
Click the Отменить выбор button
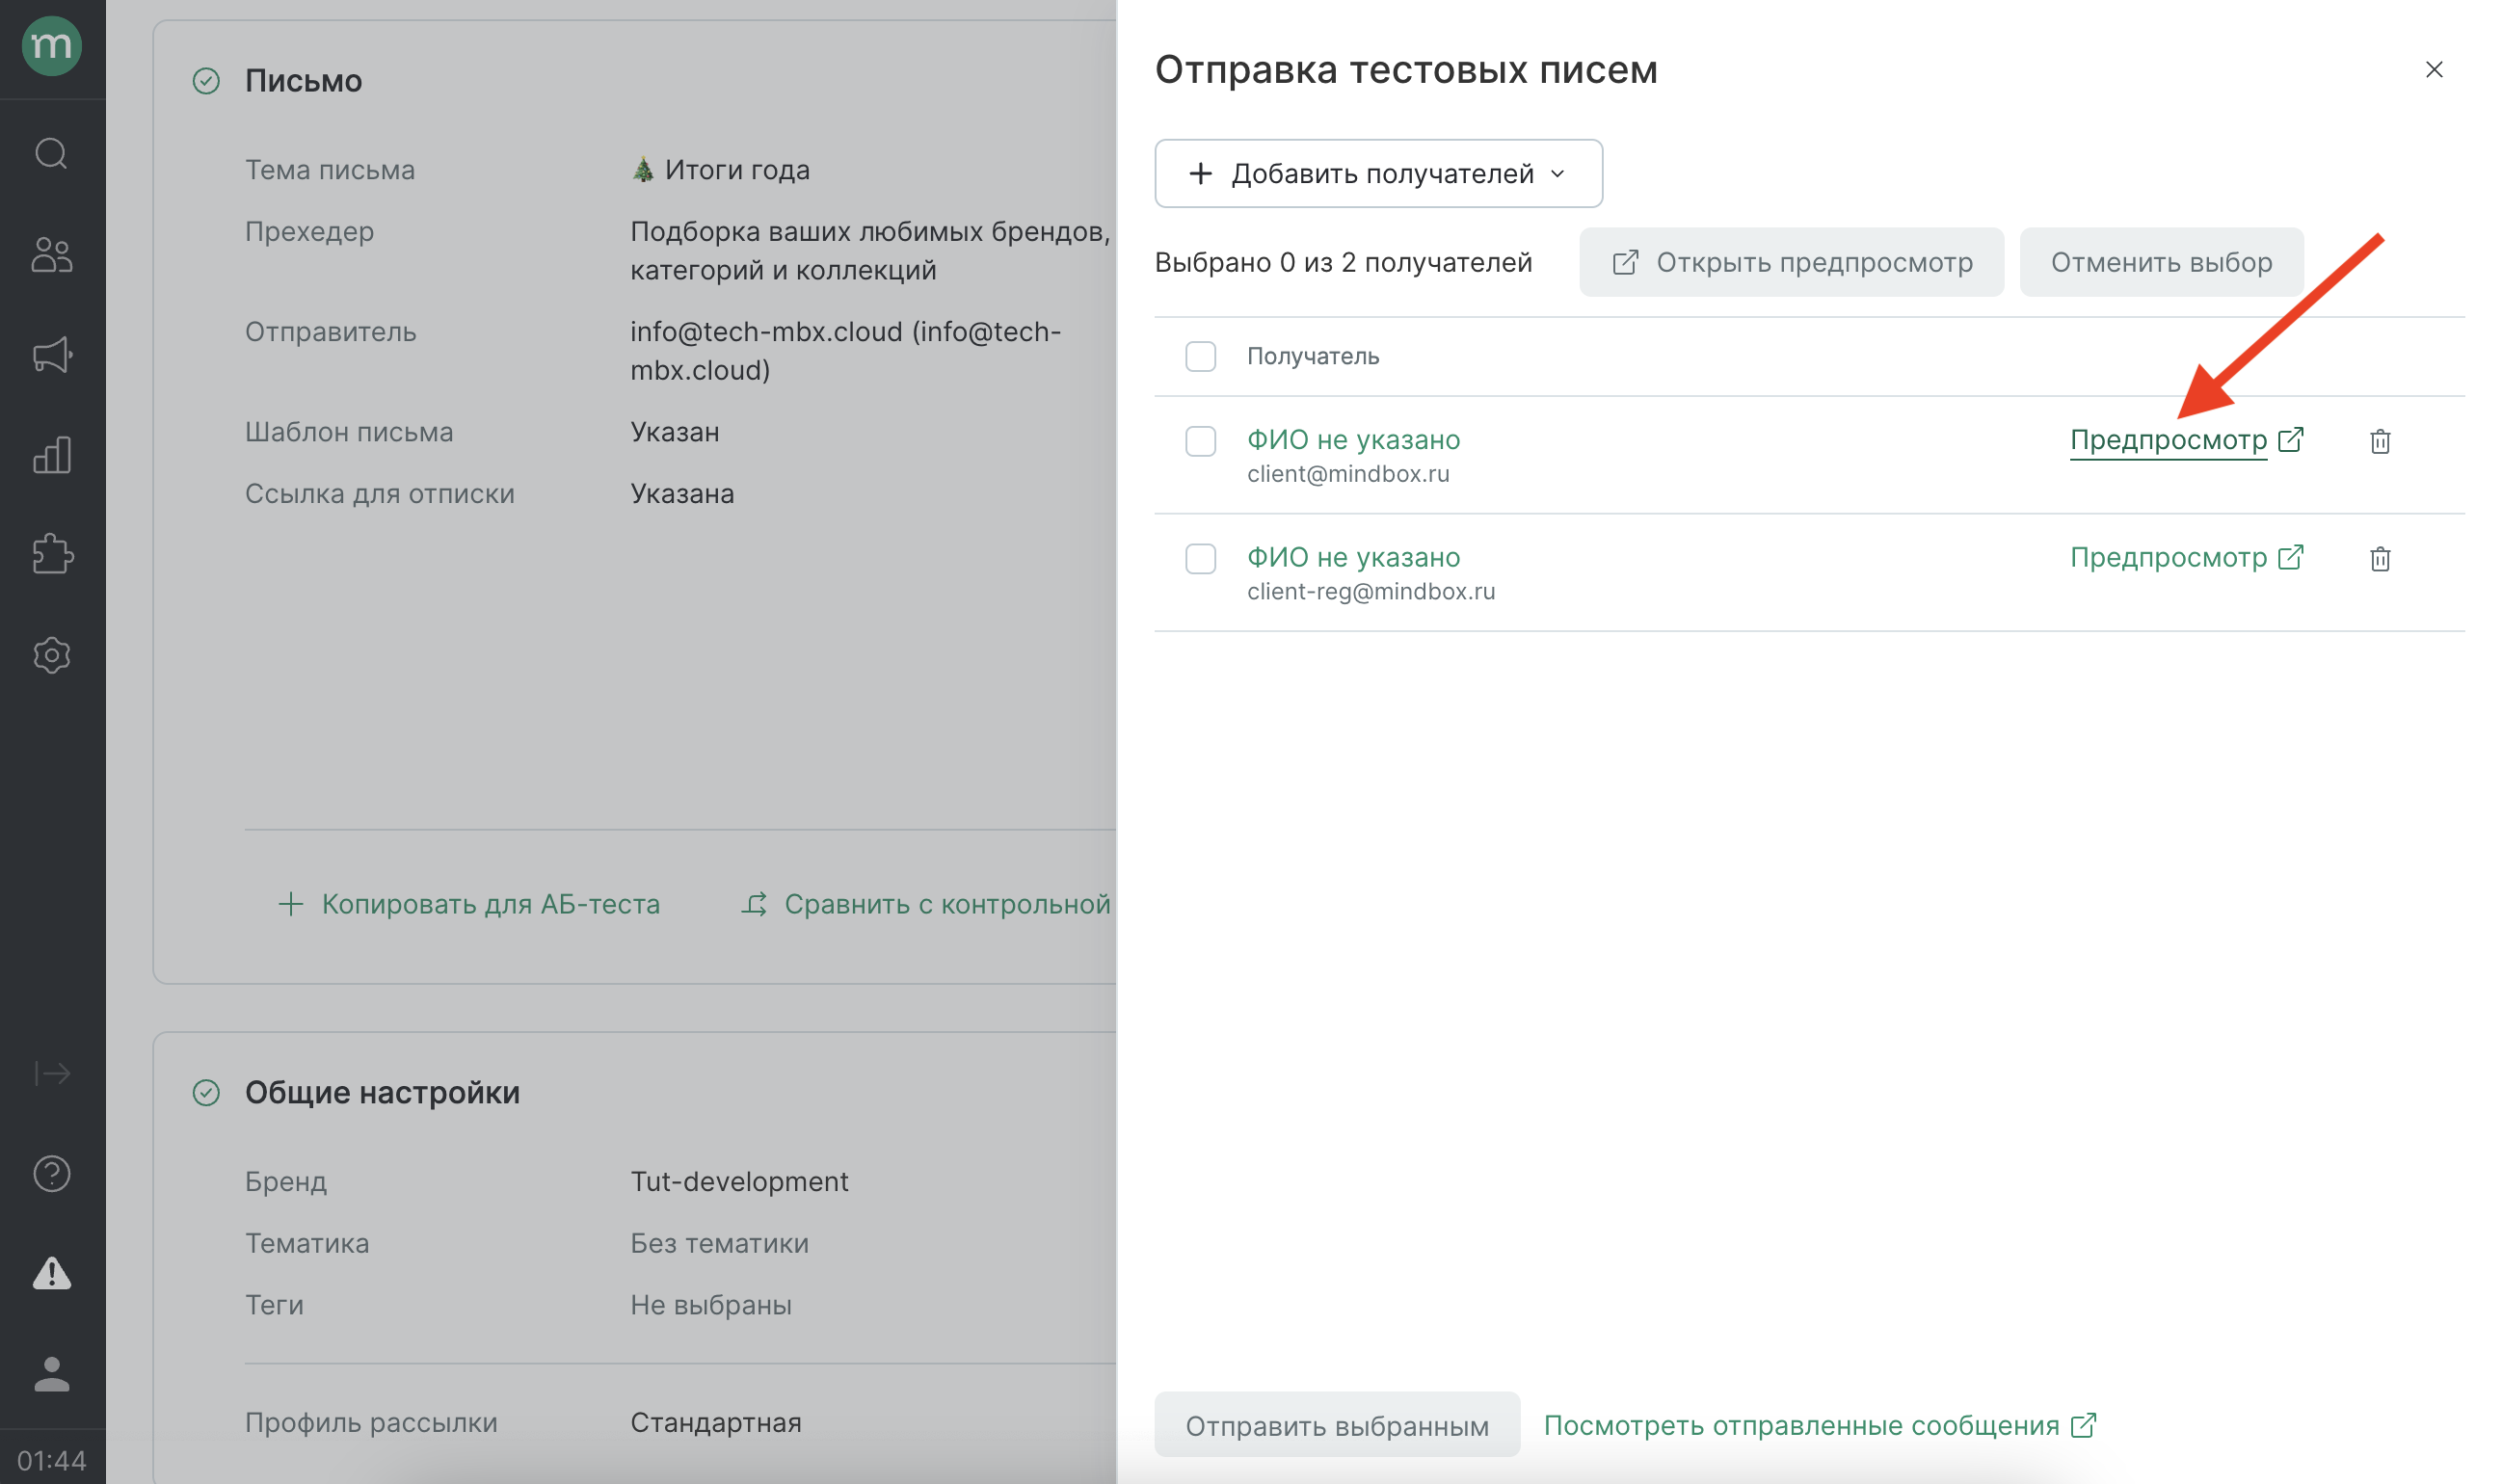coord(2161,262)
